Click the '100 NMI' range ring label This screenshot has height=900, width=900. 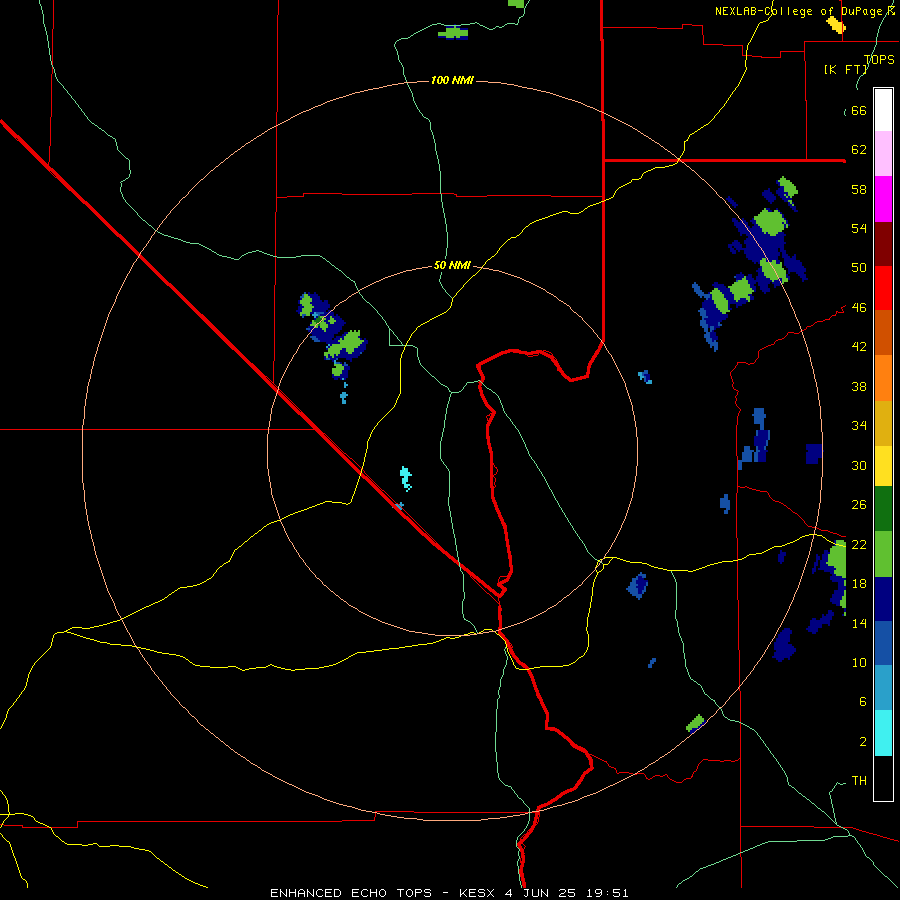[452, 80]
